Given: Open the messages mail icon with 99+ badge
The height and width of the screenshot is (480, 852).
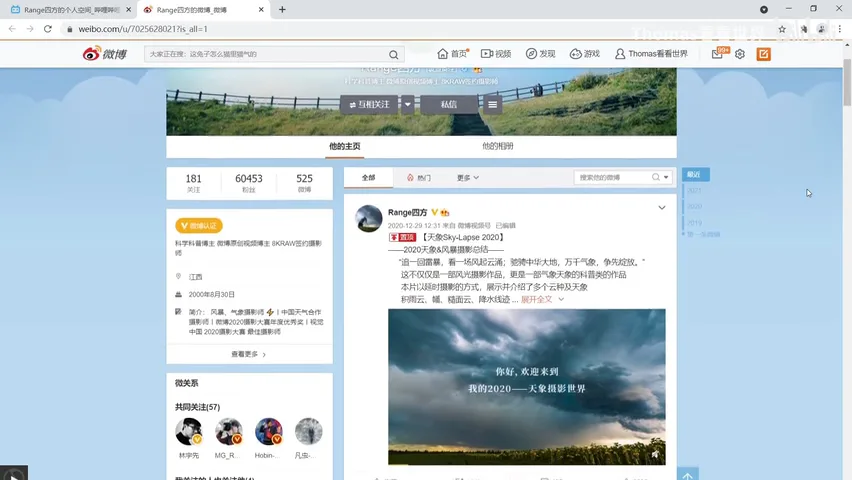Looking at the screenshot, I should (718, 53).
